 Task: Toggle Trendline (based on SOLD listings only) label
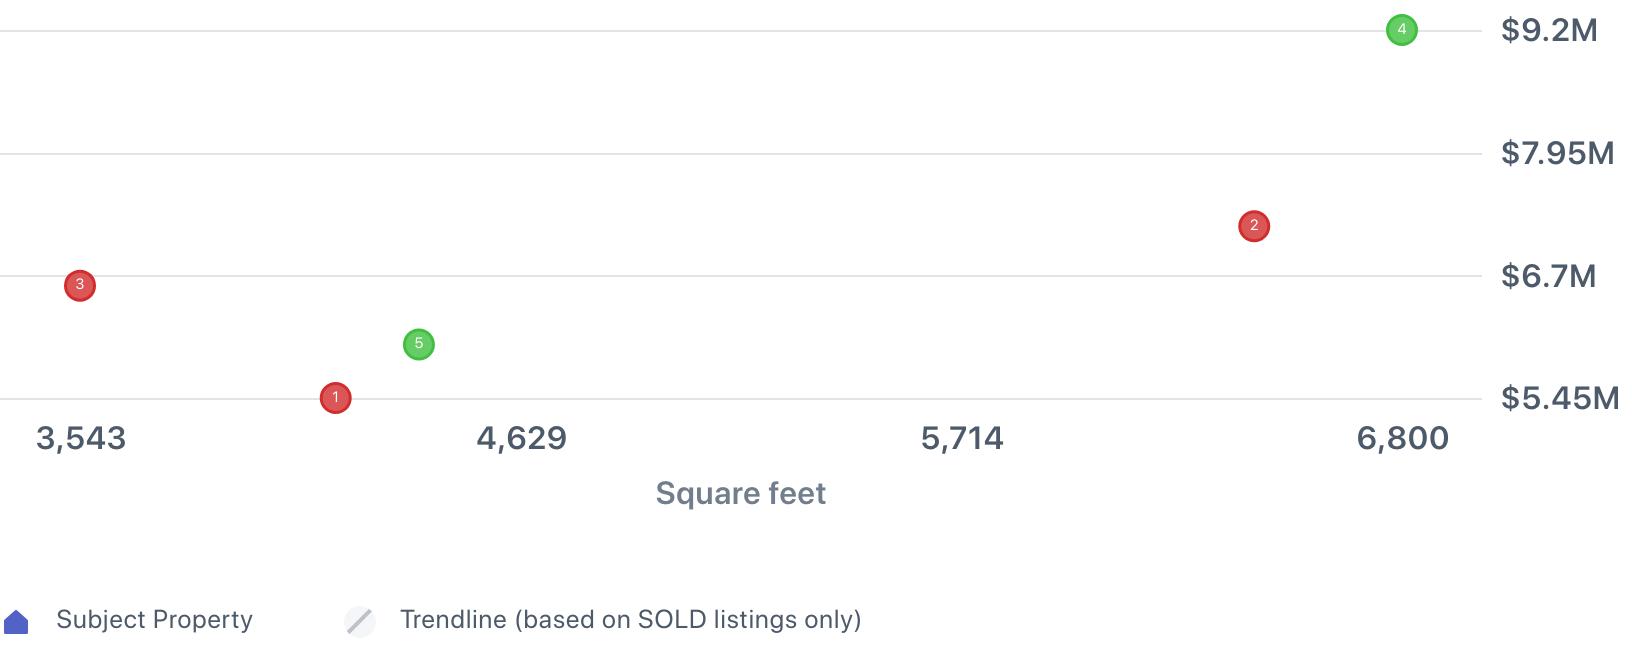point(630,620)
